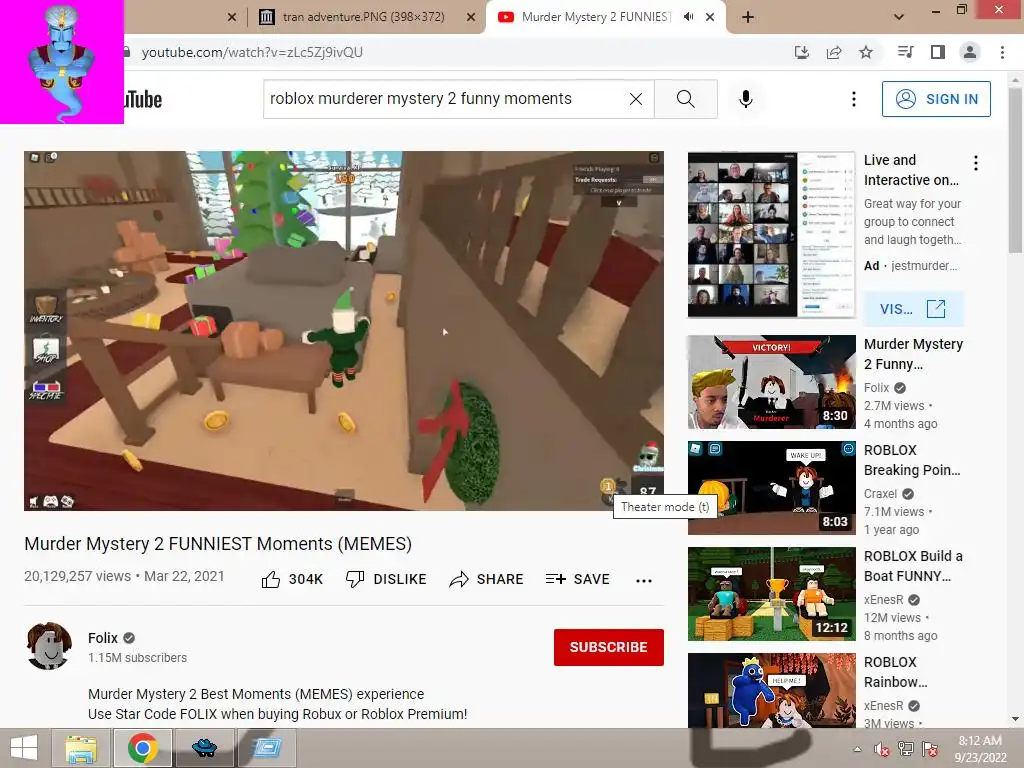Click ROBLOX Breaking Point title link
The width and height of the screenshot is (1024, 768).
912,460
